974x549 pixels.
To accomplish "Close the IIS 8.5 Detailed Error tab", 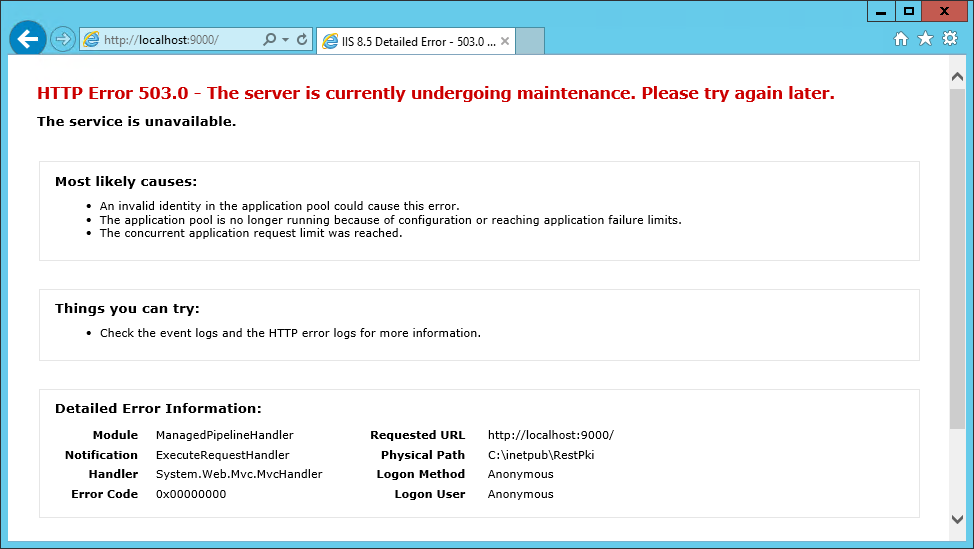I will (505, 42).
